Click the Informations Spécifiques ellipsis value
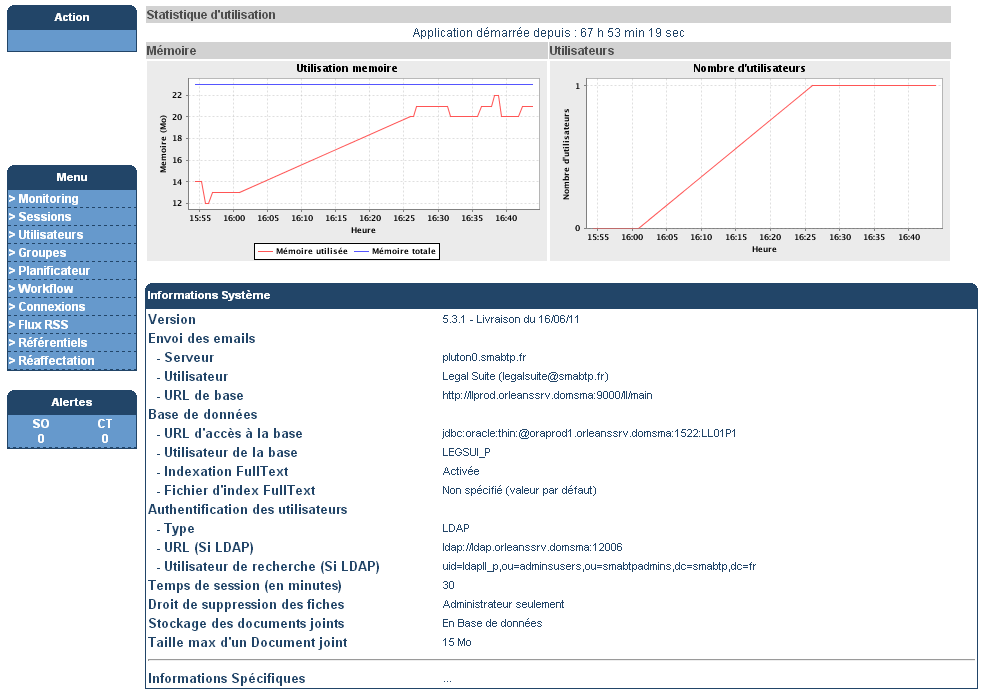Viewport: 988px width, 689px height. 447,680
